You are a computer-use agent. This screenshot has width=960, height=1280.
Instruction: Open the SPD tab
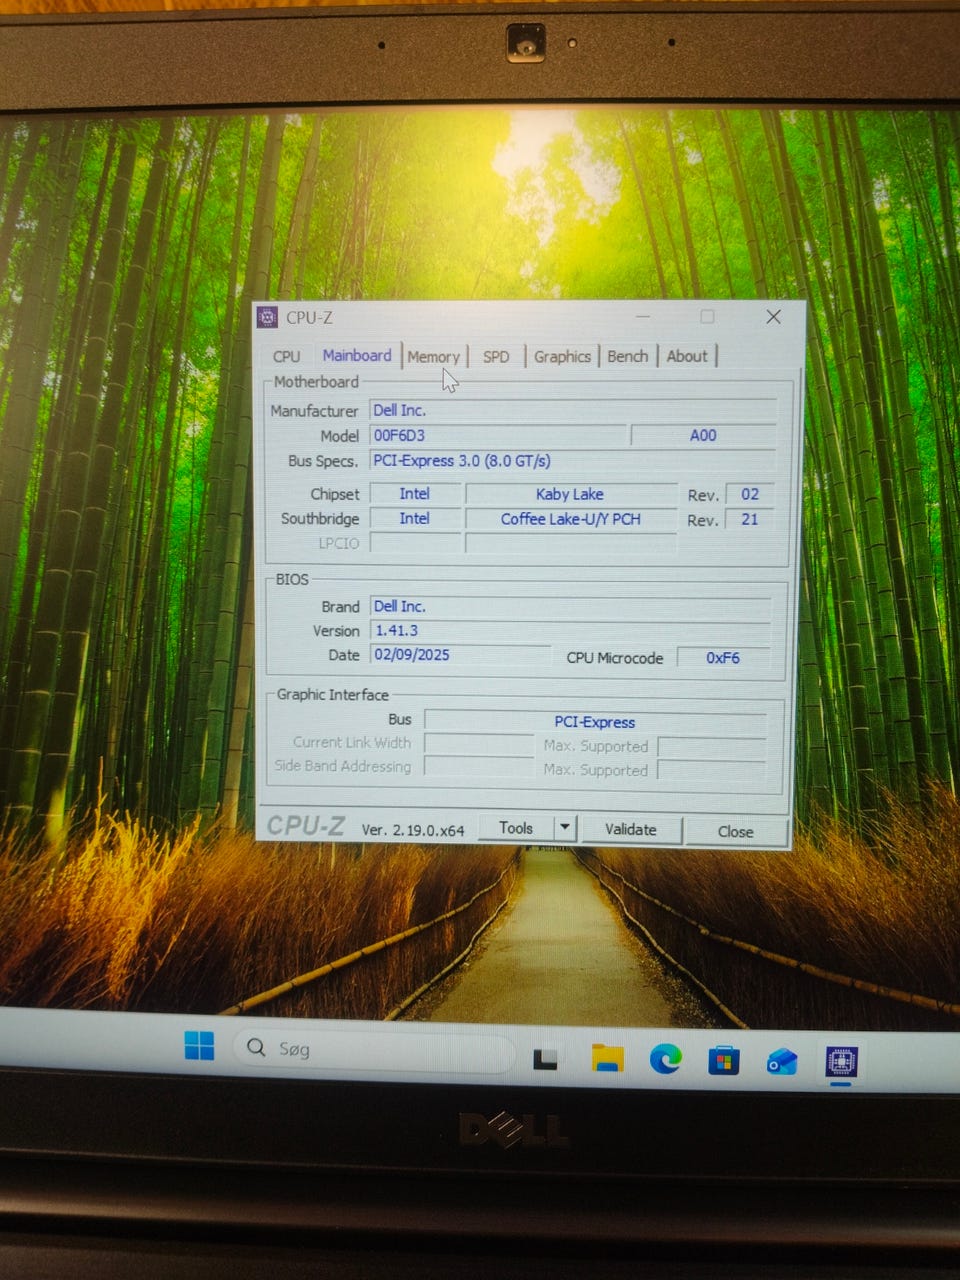click(x=496, y=356)
